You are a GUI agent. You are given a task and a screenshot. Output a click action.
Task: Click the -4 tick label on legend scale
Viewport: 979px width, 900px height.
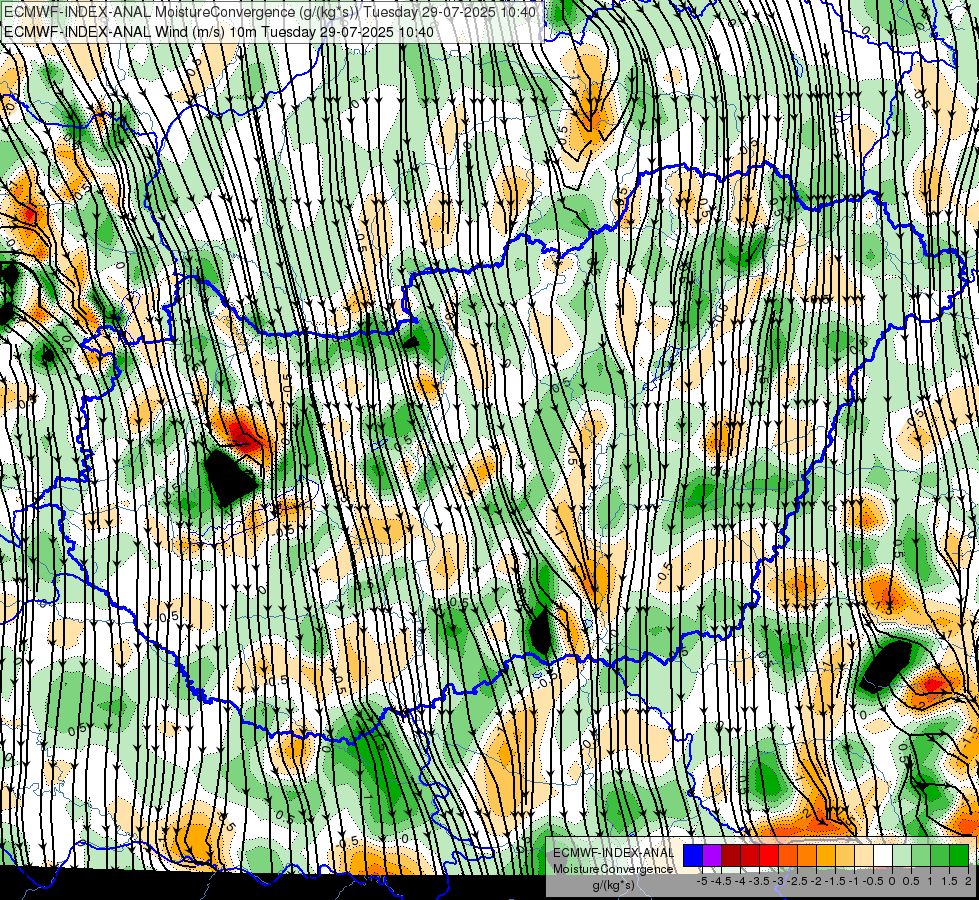coord(740,881)
